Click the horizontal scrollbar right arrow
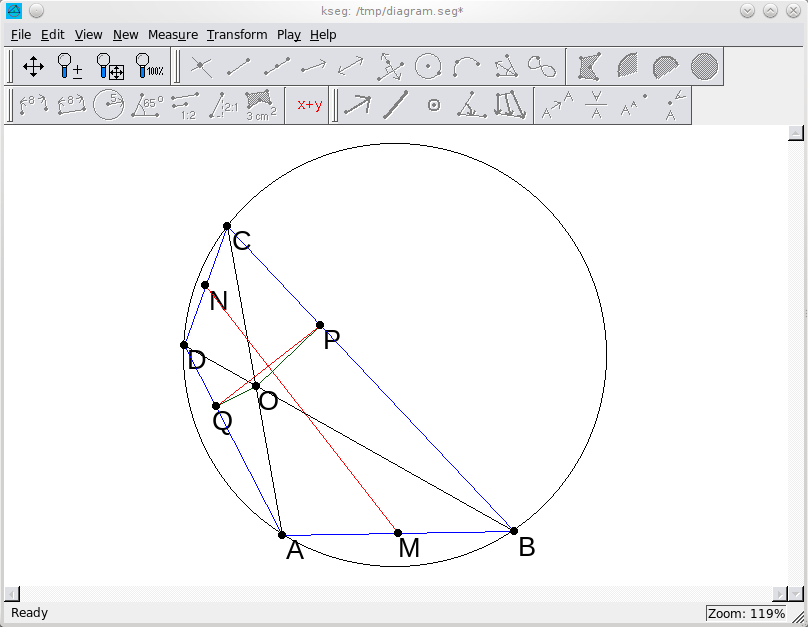 (x=780, y=594)
